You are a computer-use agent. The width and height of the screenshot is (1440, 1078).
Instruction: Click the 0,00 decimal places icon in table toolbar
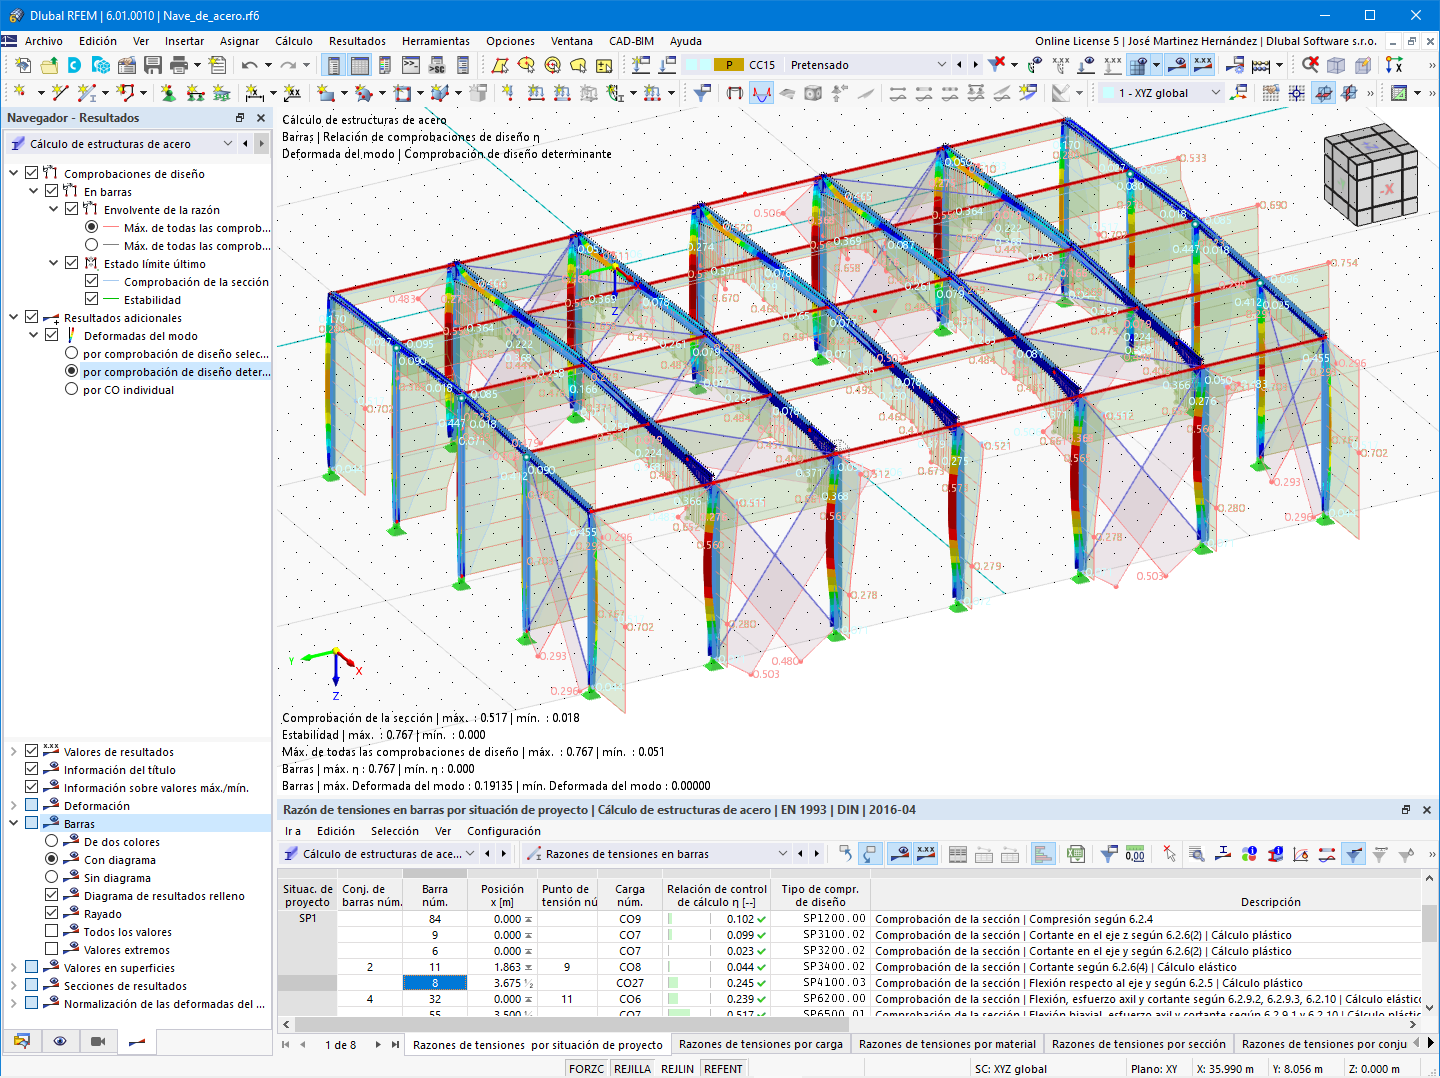(x=1135, y=854)
